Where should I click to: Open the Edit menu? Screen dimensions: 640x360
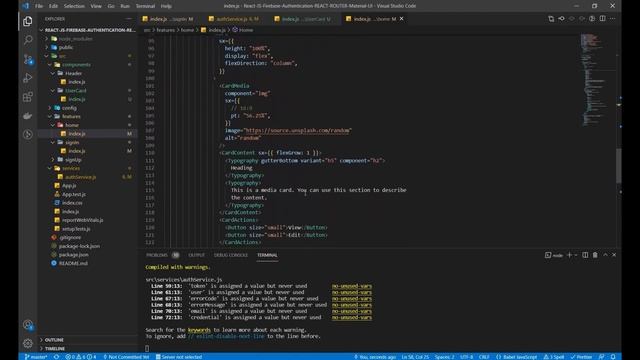tap(53, 6)
